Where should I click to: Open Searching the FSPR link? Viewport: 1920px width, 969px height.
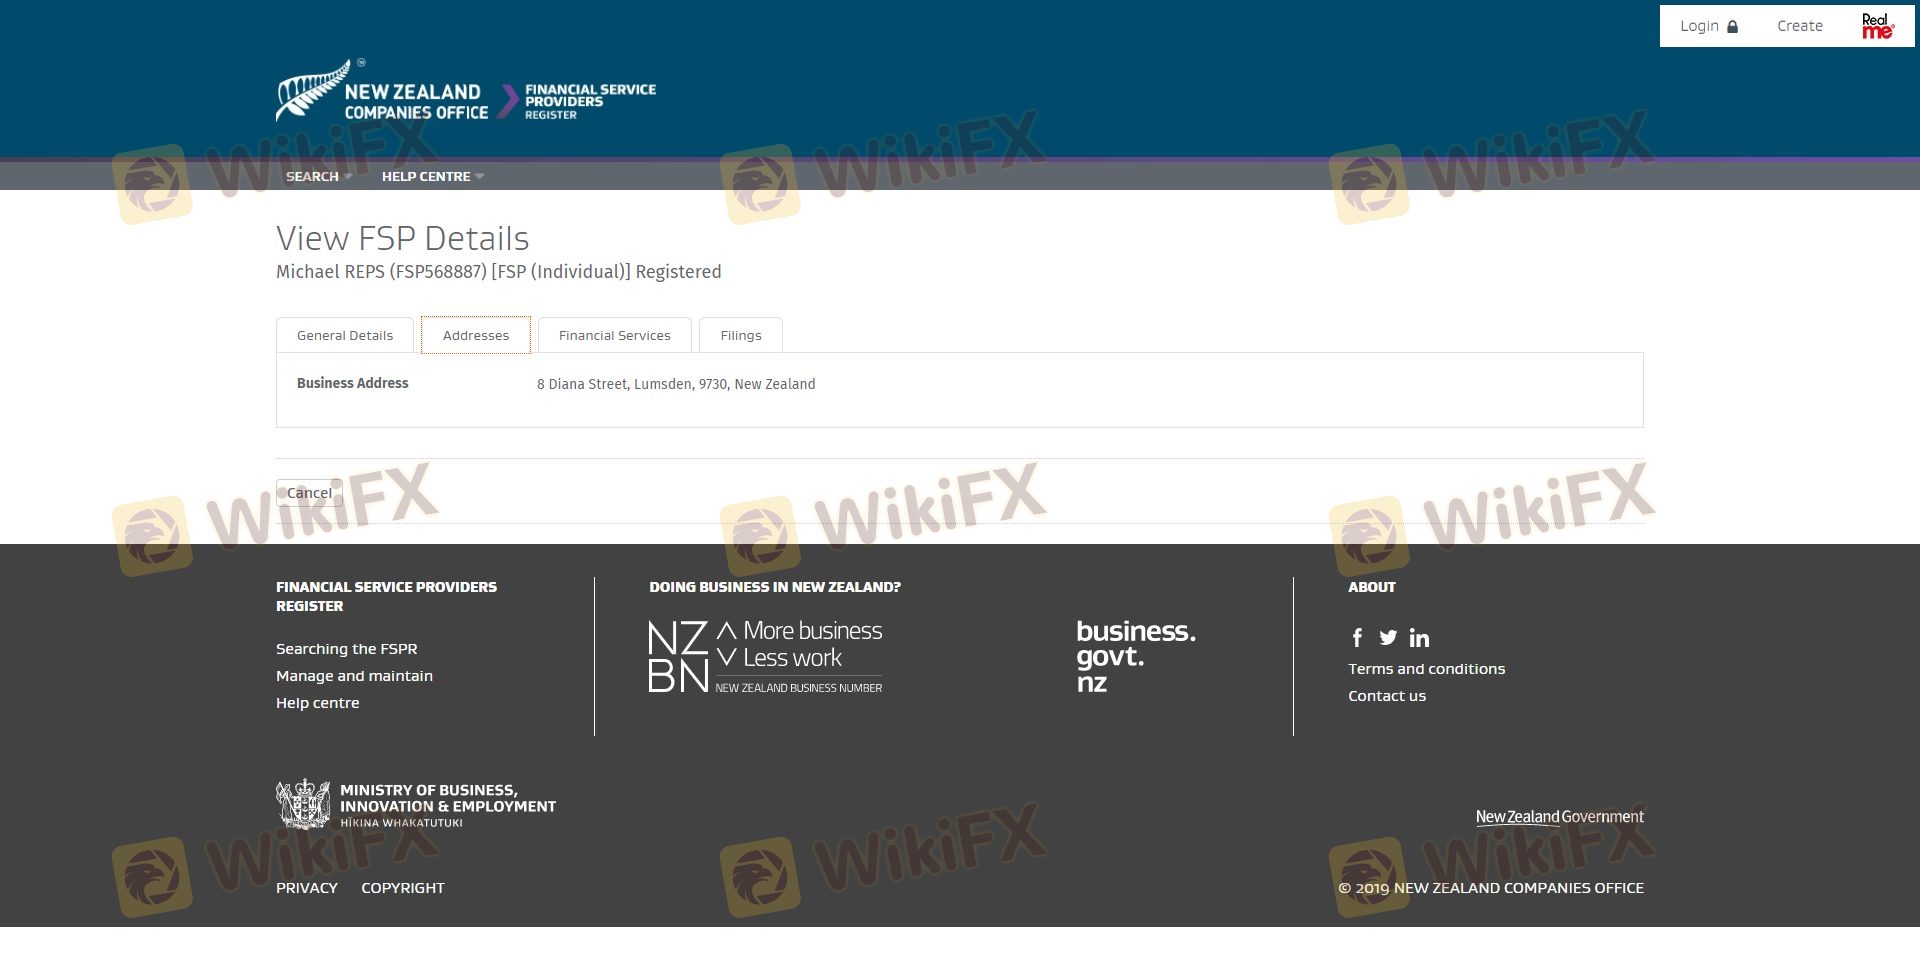pos(346,649)
